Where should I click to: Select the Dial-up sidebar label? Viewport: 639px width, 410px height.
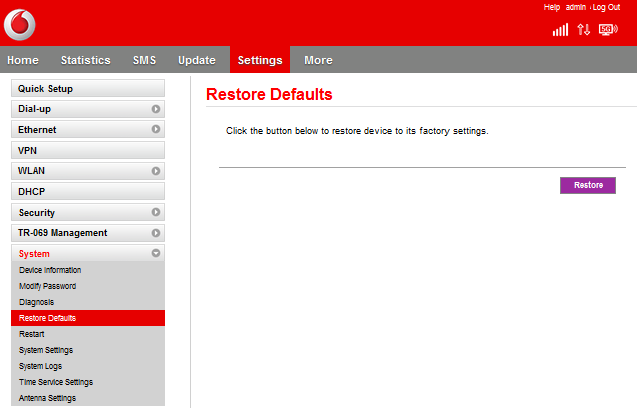tap(35, 109)
